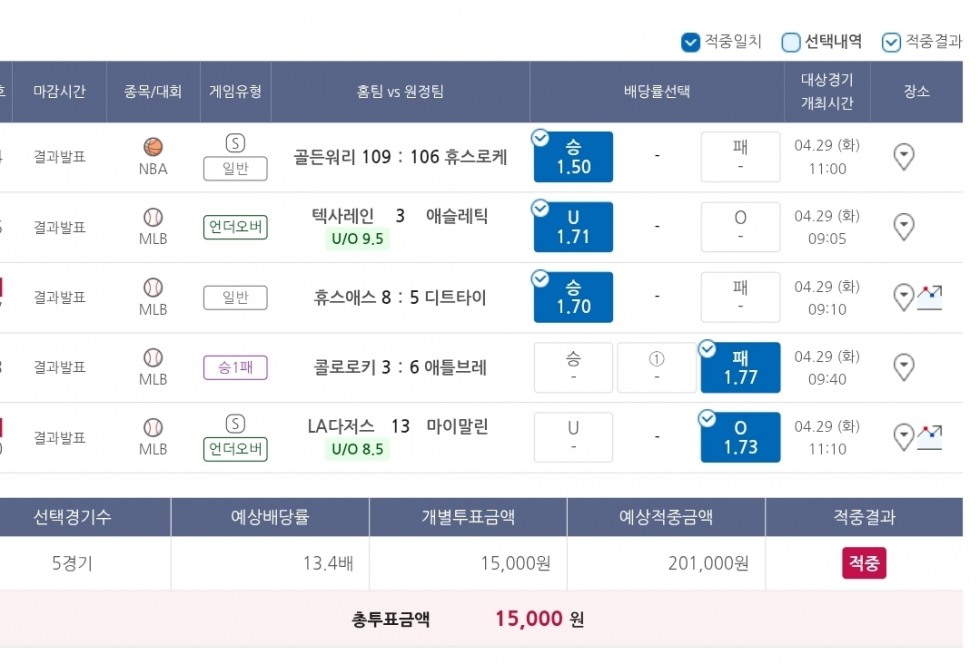Click the 배당률선택 column header
980x664 pixels.
[x=657, y=91]
